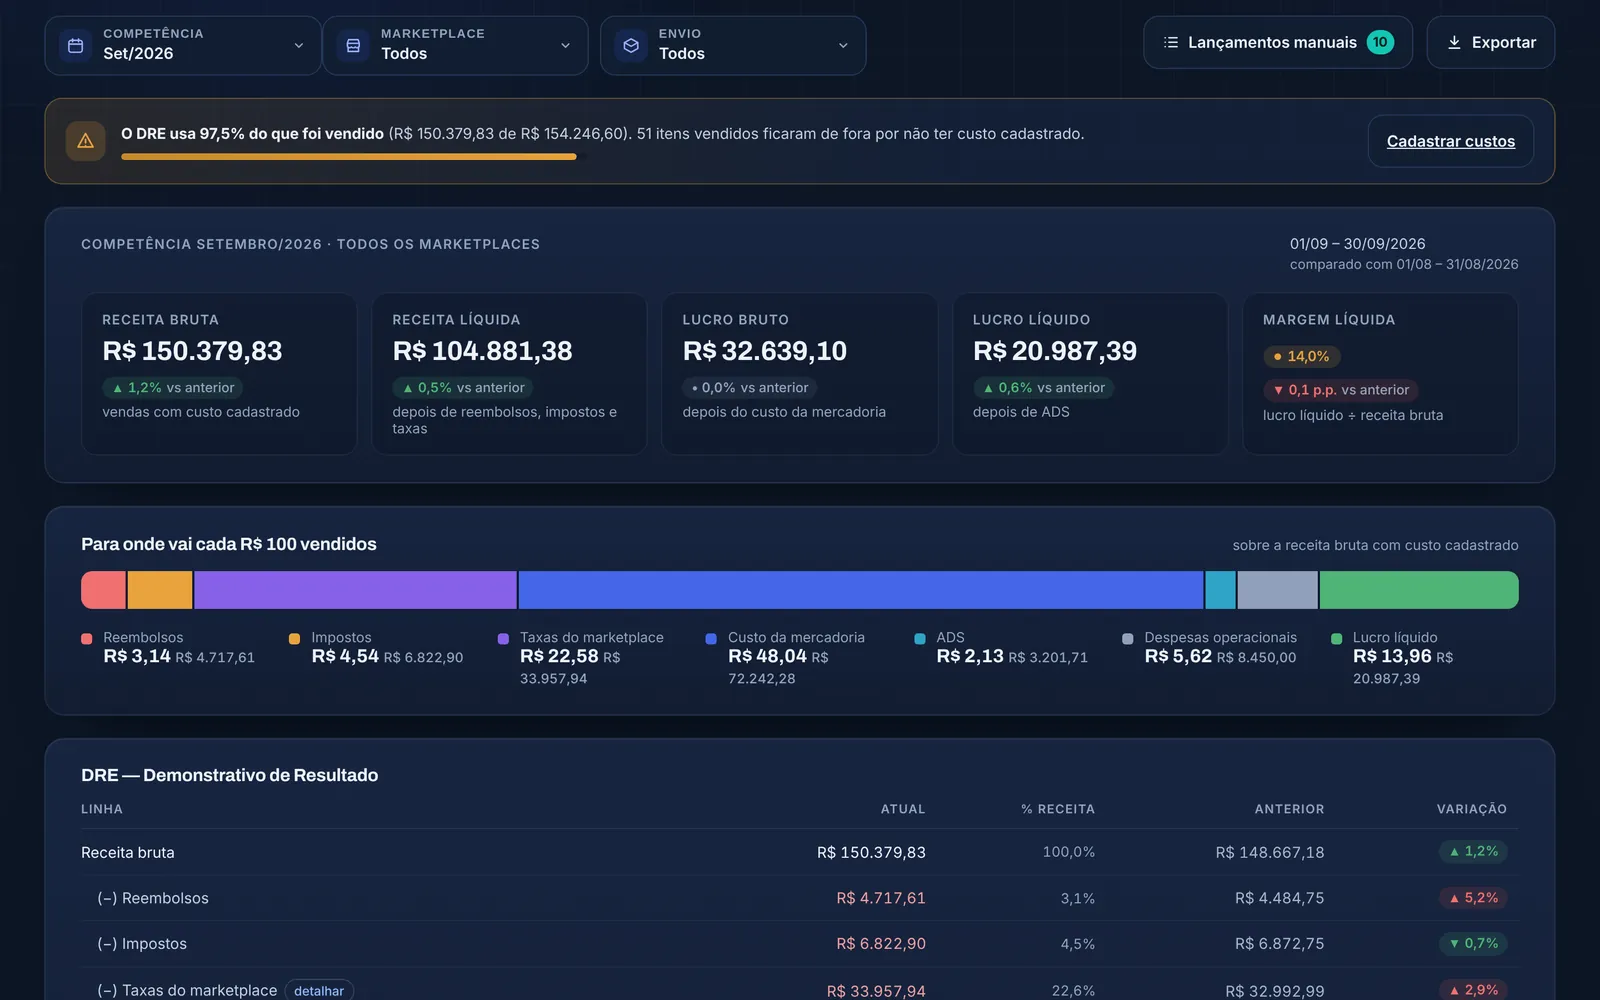Click the Despesas operacionais legend entry

tap(1210, 648)
